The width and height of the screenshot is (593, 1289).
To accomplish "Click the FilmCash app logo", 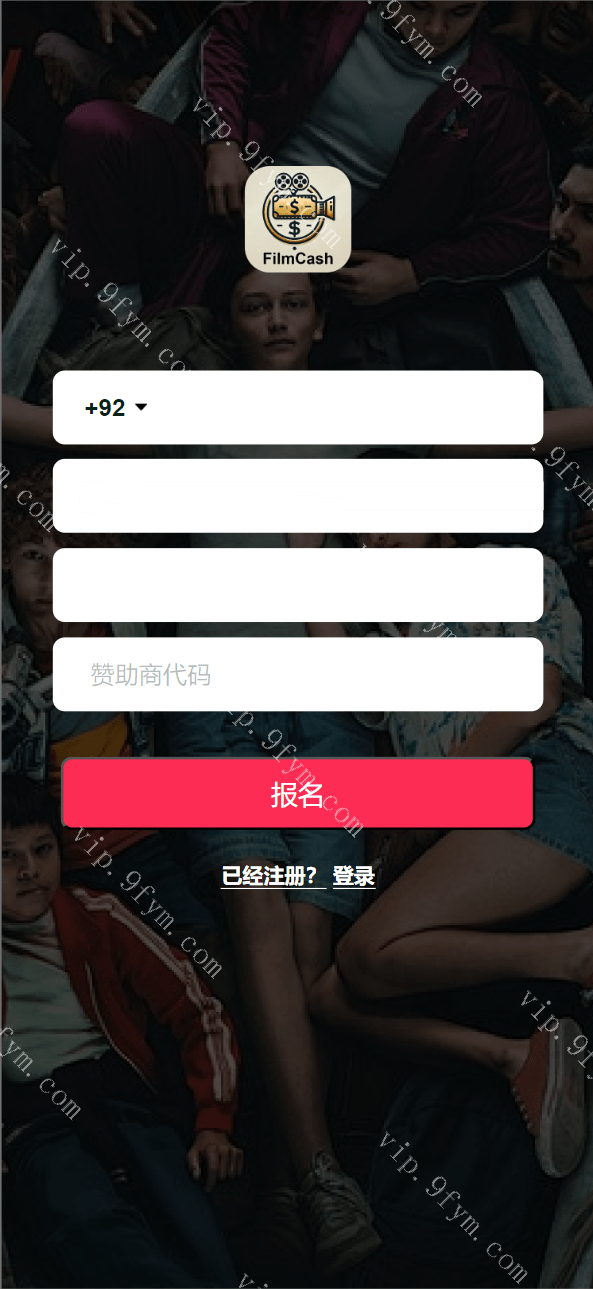I will pos(297,218).
